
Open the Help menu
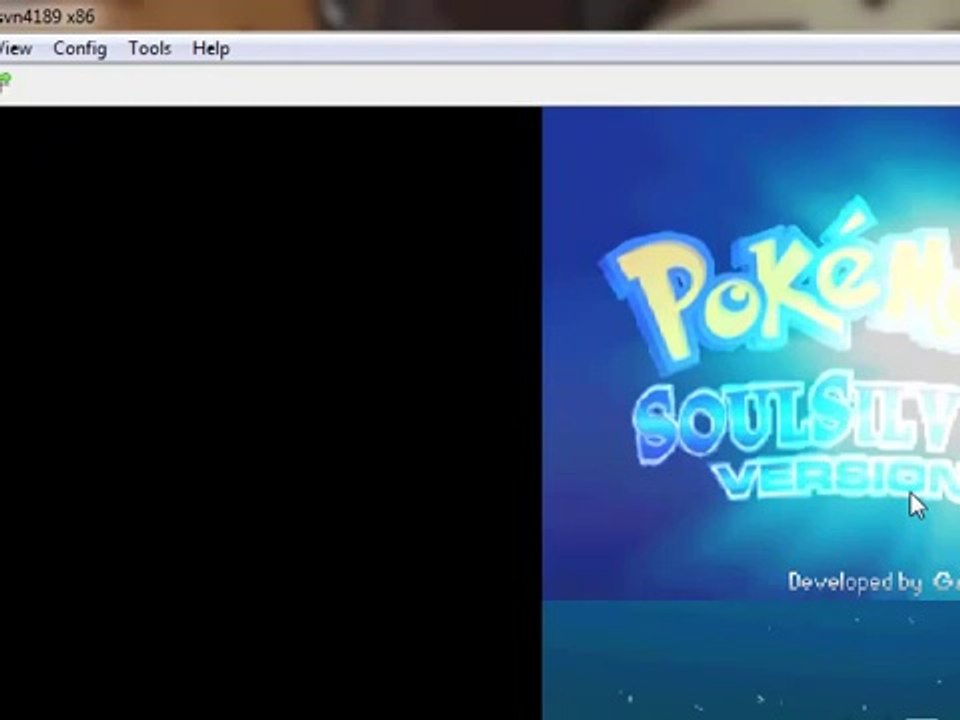coord(211,49)
